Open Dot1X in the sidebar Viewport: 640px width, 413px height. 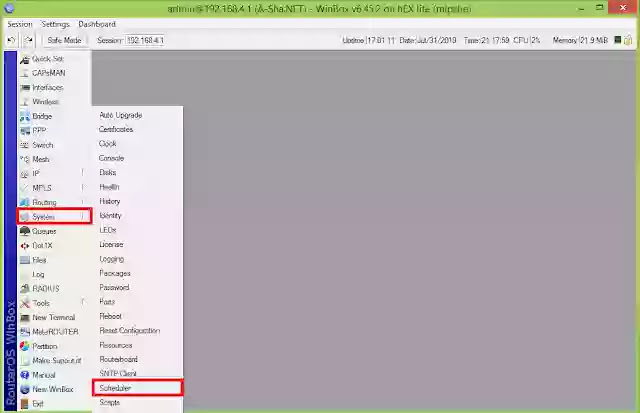click(54, 246)
